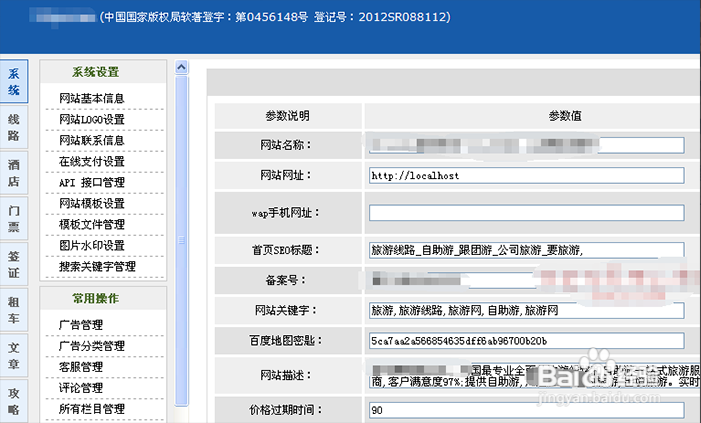
Task: Open the 攻略 sidebar tab
Action: tap(14, 401)
